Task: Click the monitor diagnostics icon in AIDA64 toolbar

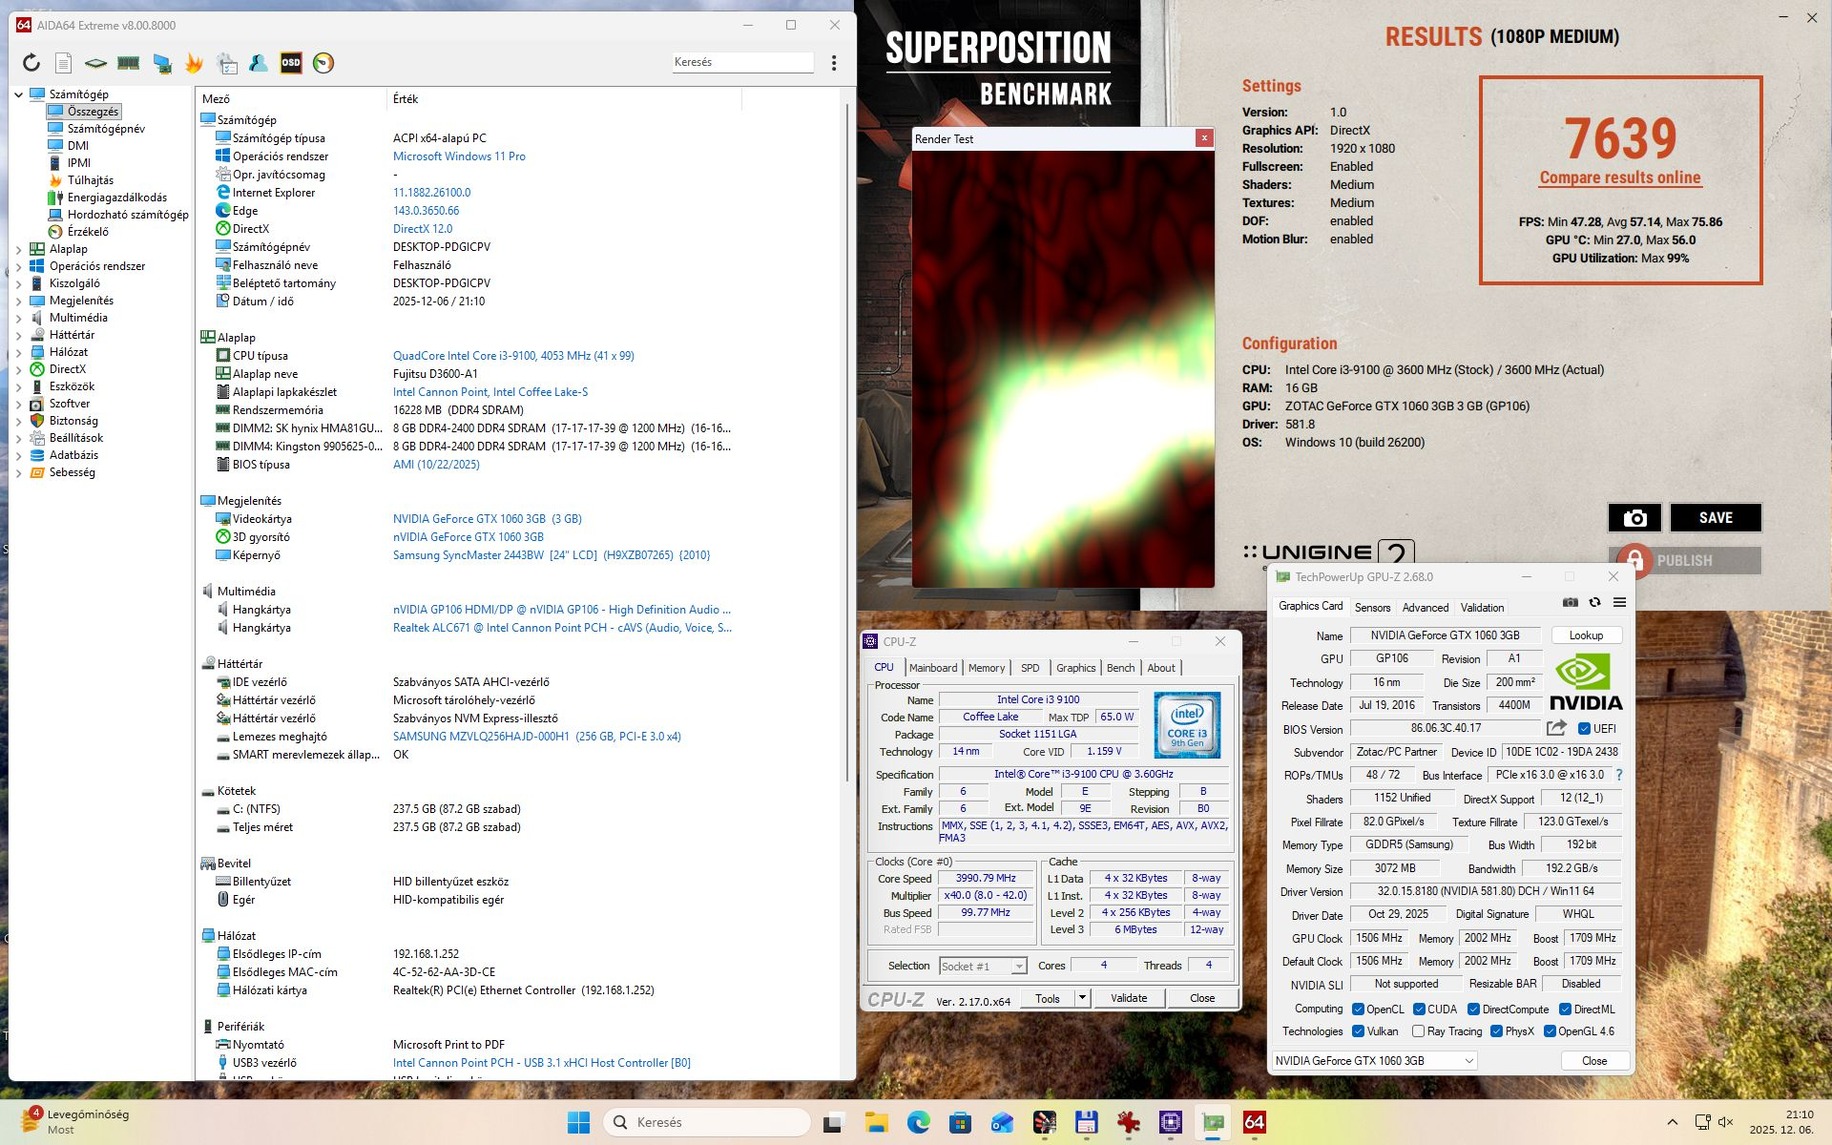Action: 162,63
